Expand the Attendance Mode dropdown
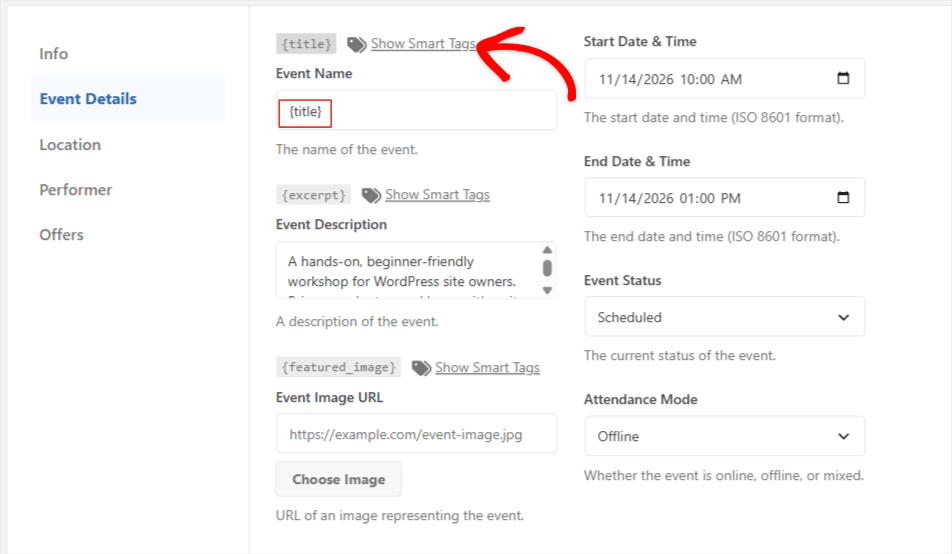Screen dimensions: 952x554 [724, 436]
